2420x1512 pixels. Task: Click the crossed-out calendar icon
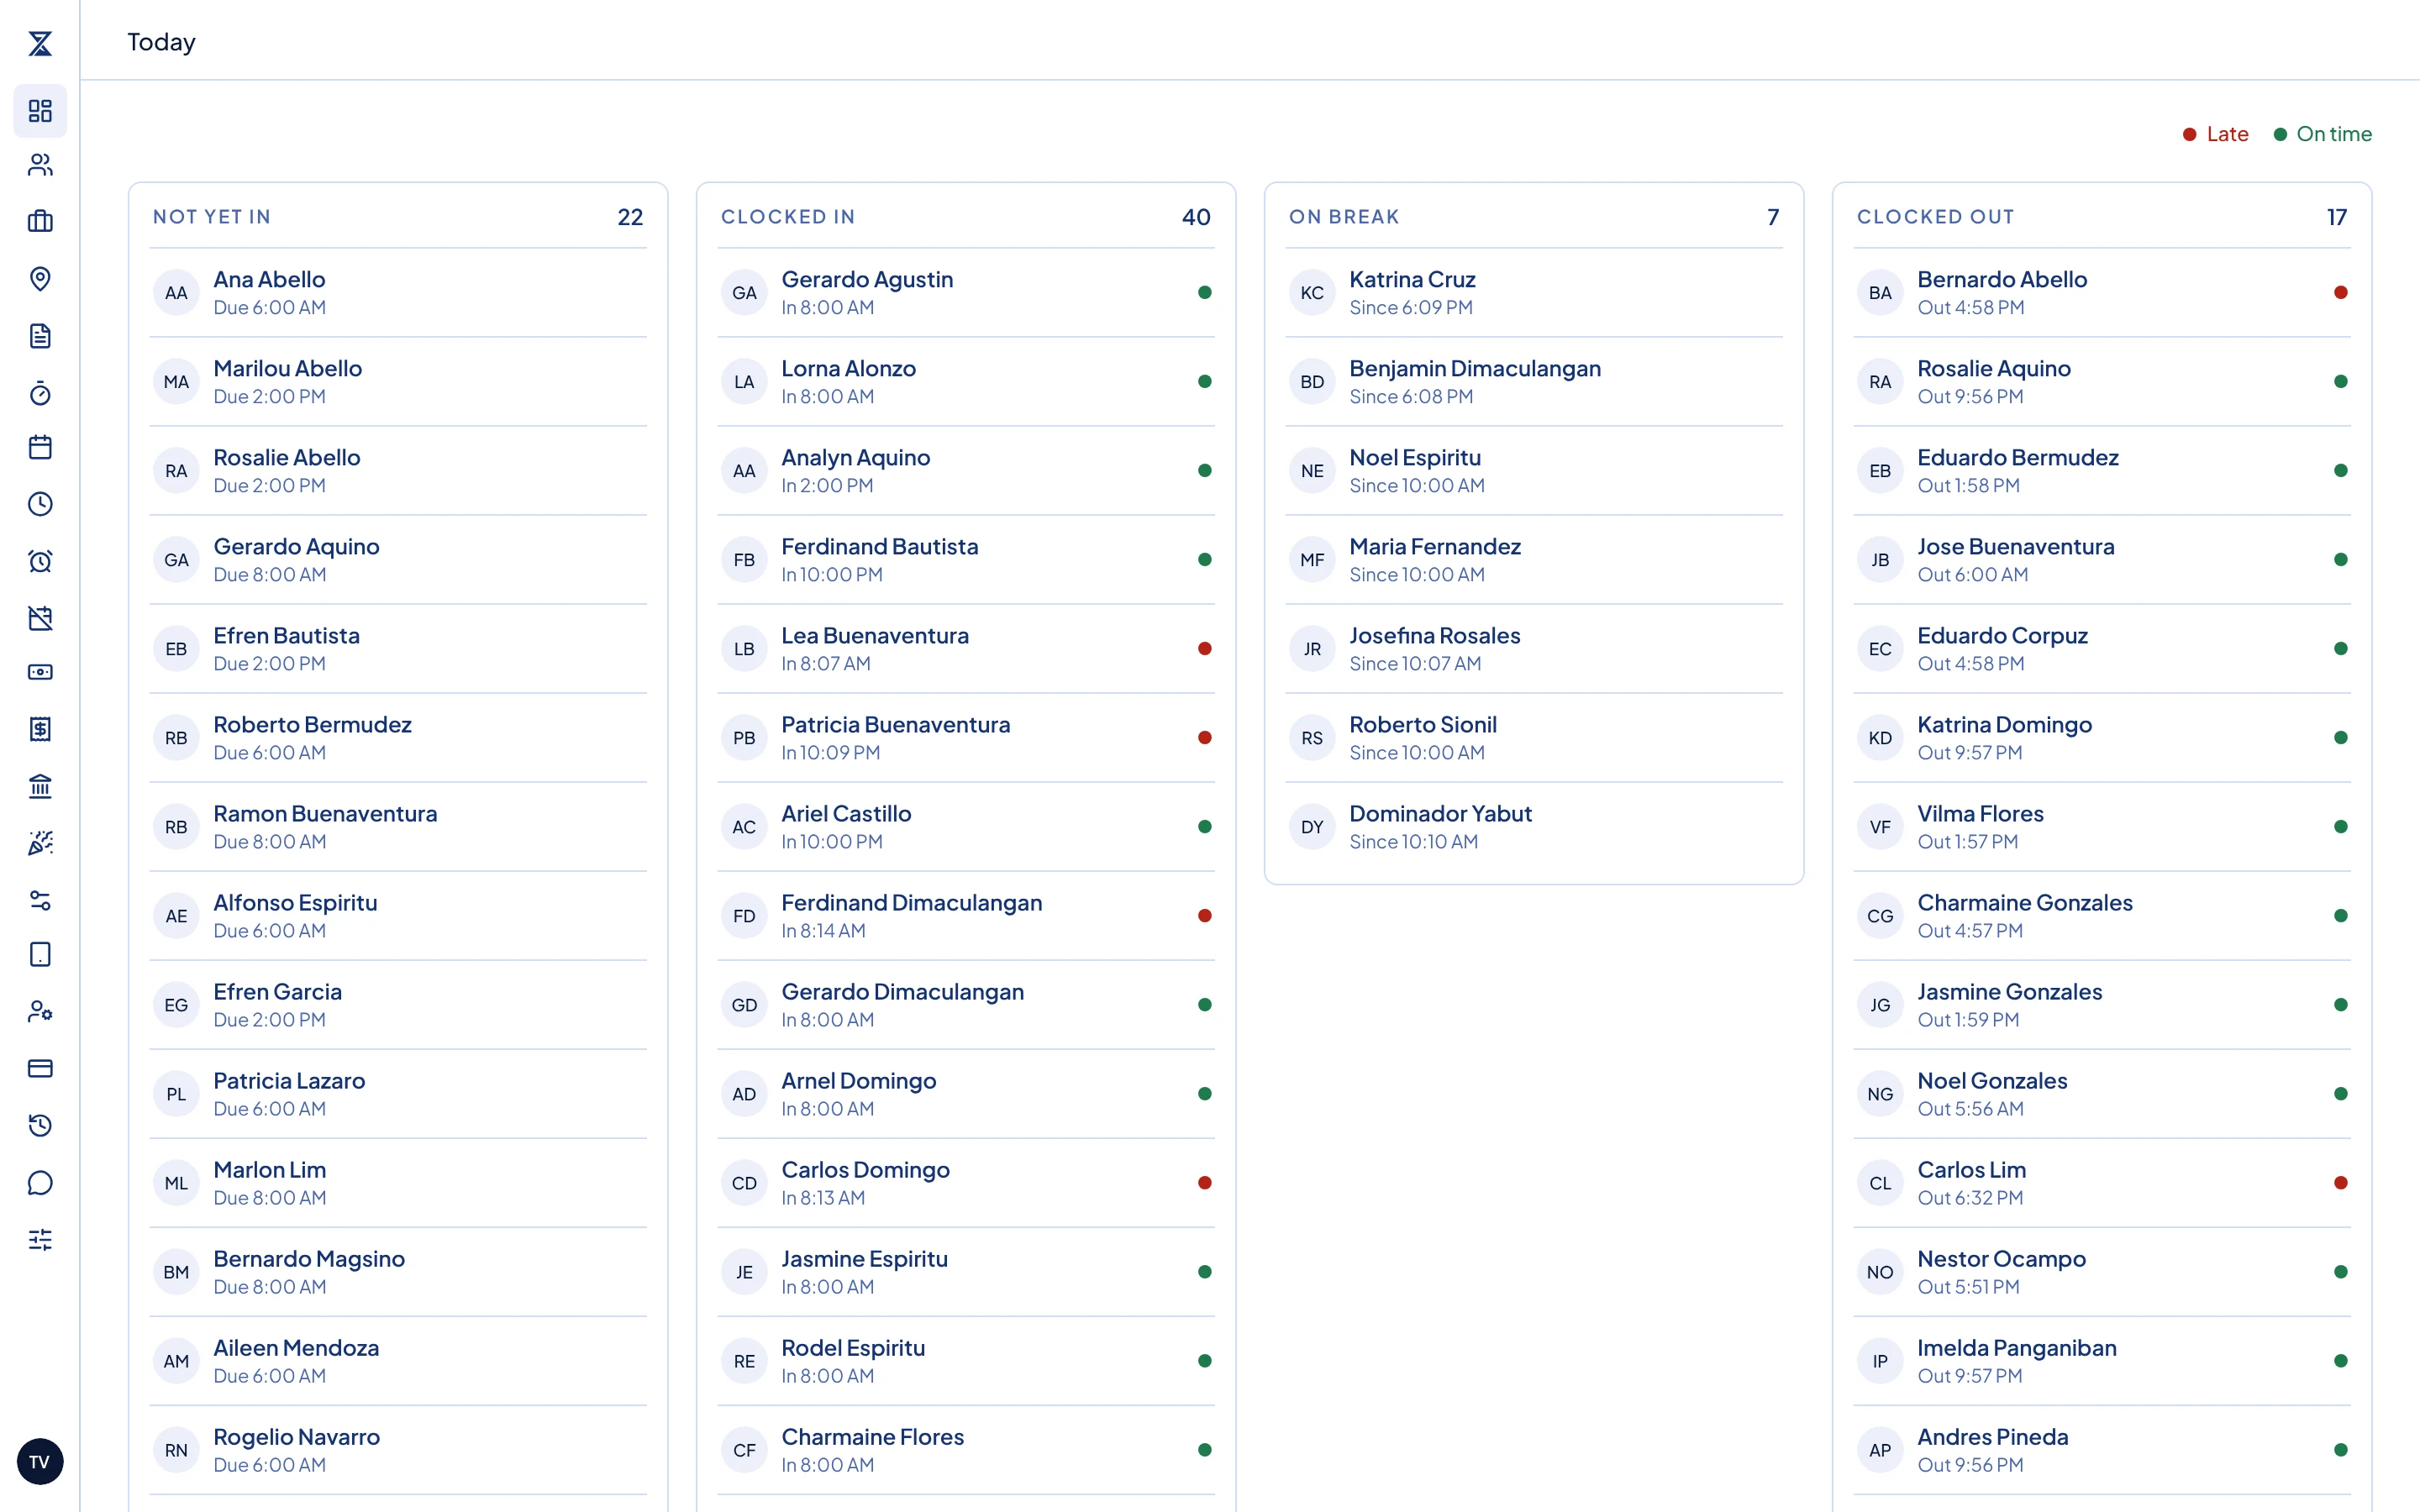click(x=40, y=618)
